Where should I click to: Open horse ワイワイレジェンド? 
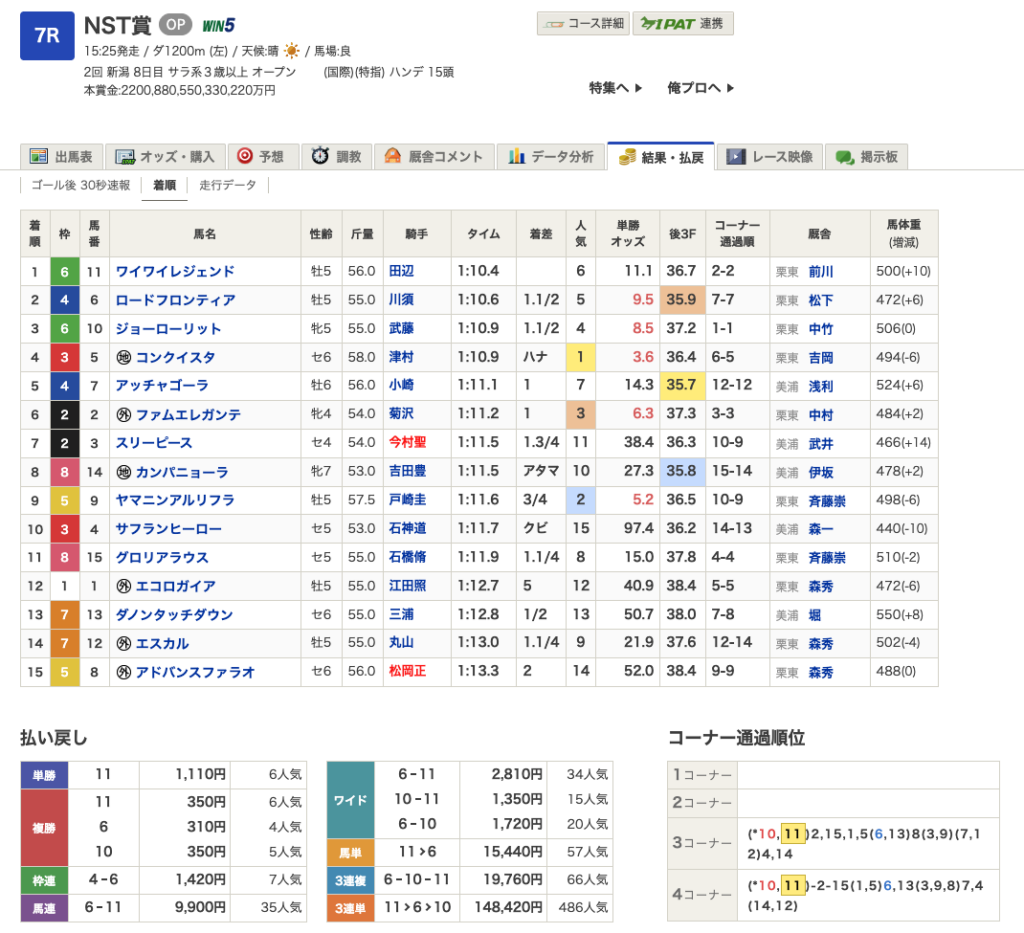click(x=175, y=272)
